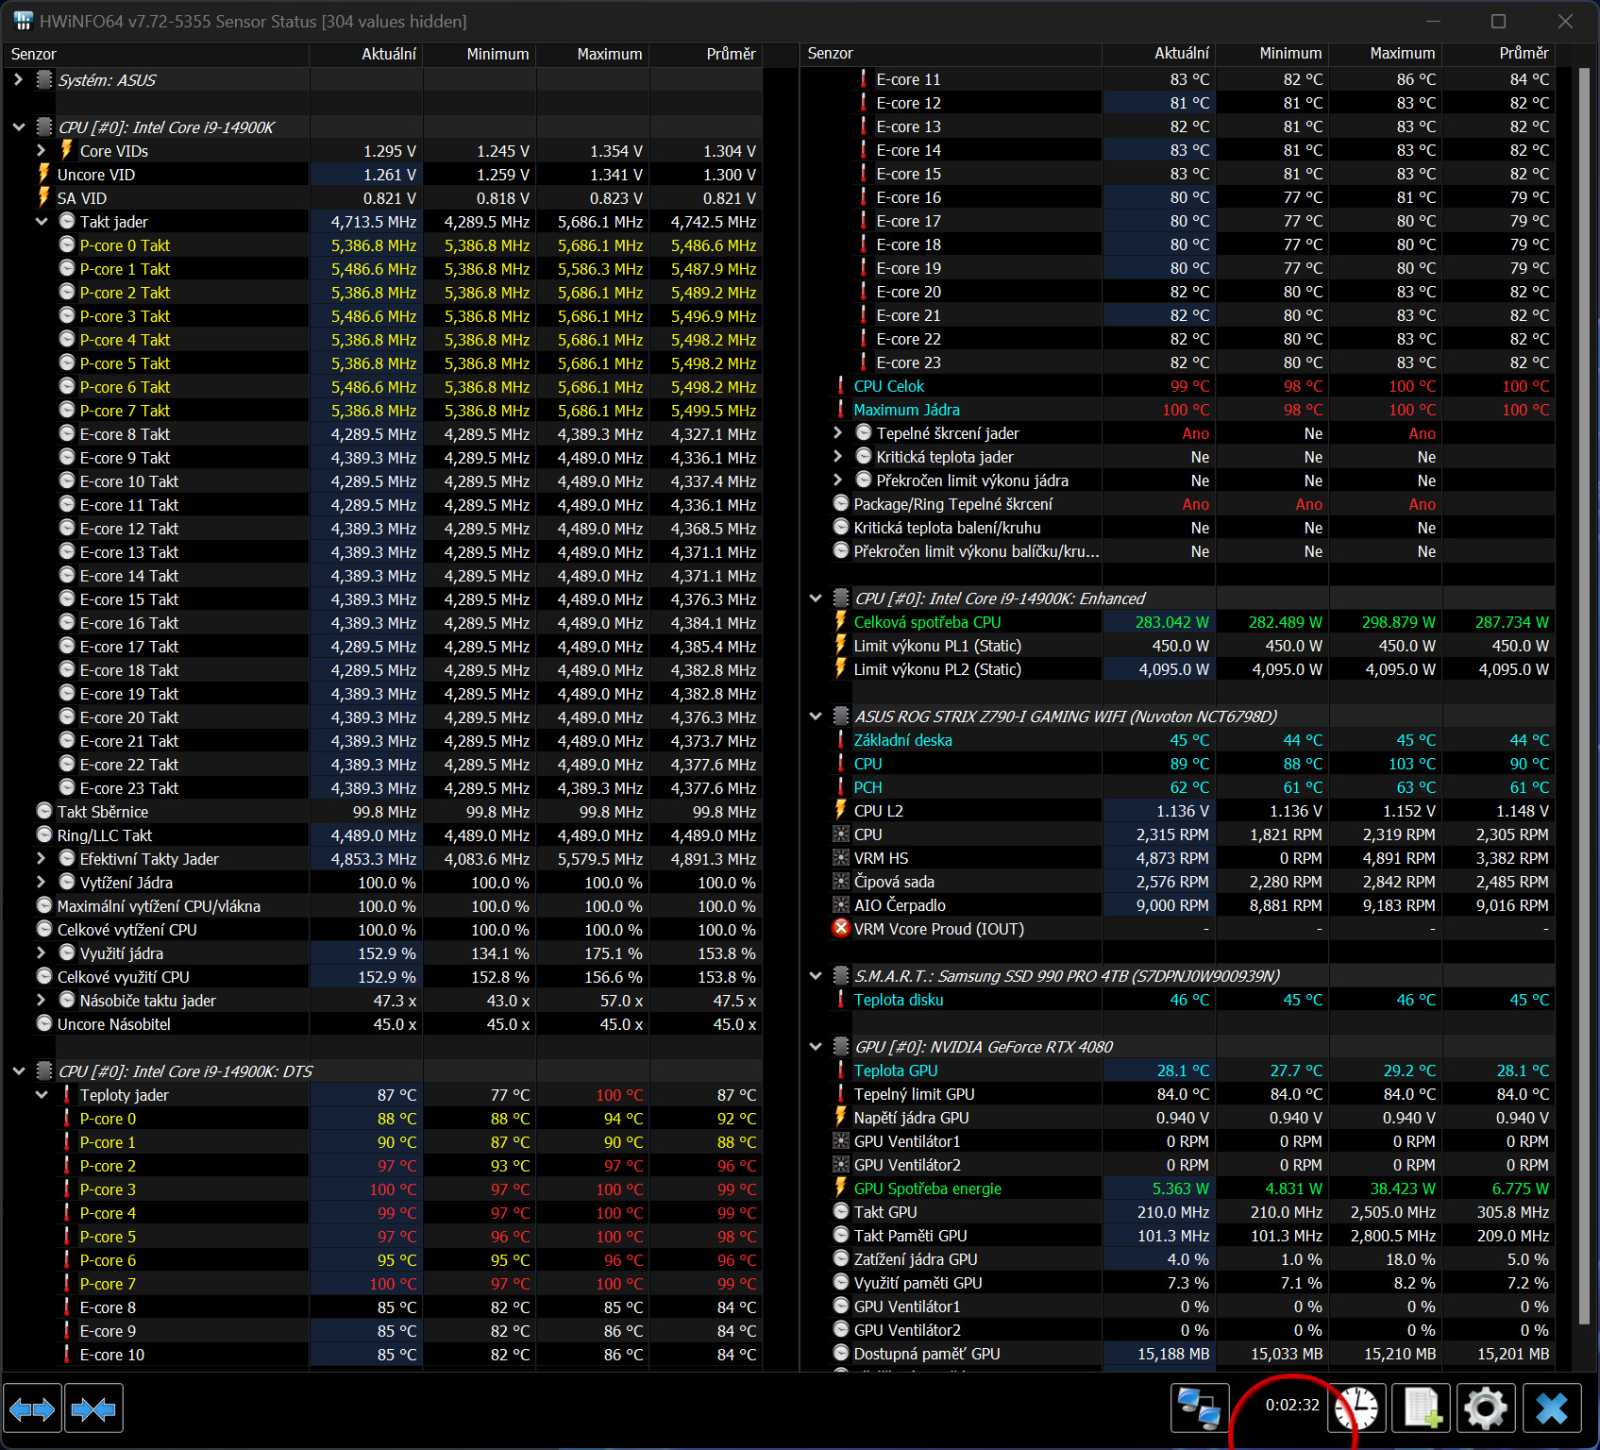This screenshot has height=1450, width=1600.
Task: Click the fan icon beside AIO Čerpadlo
Action: tap(841, 905)
